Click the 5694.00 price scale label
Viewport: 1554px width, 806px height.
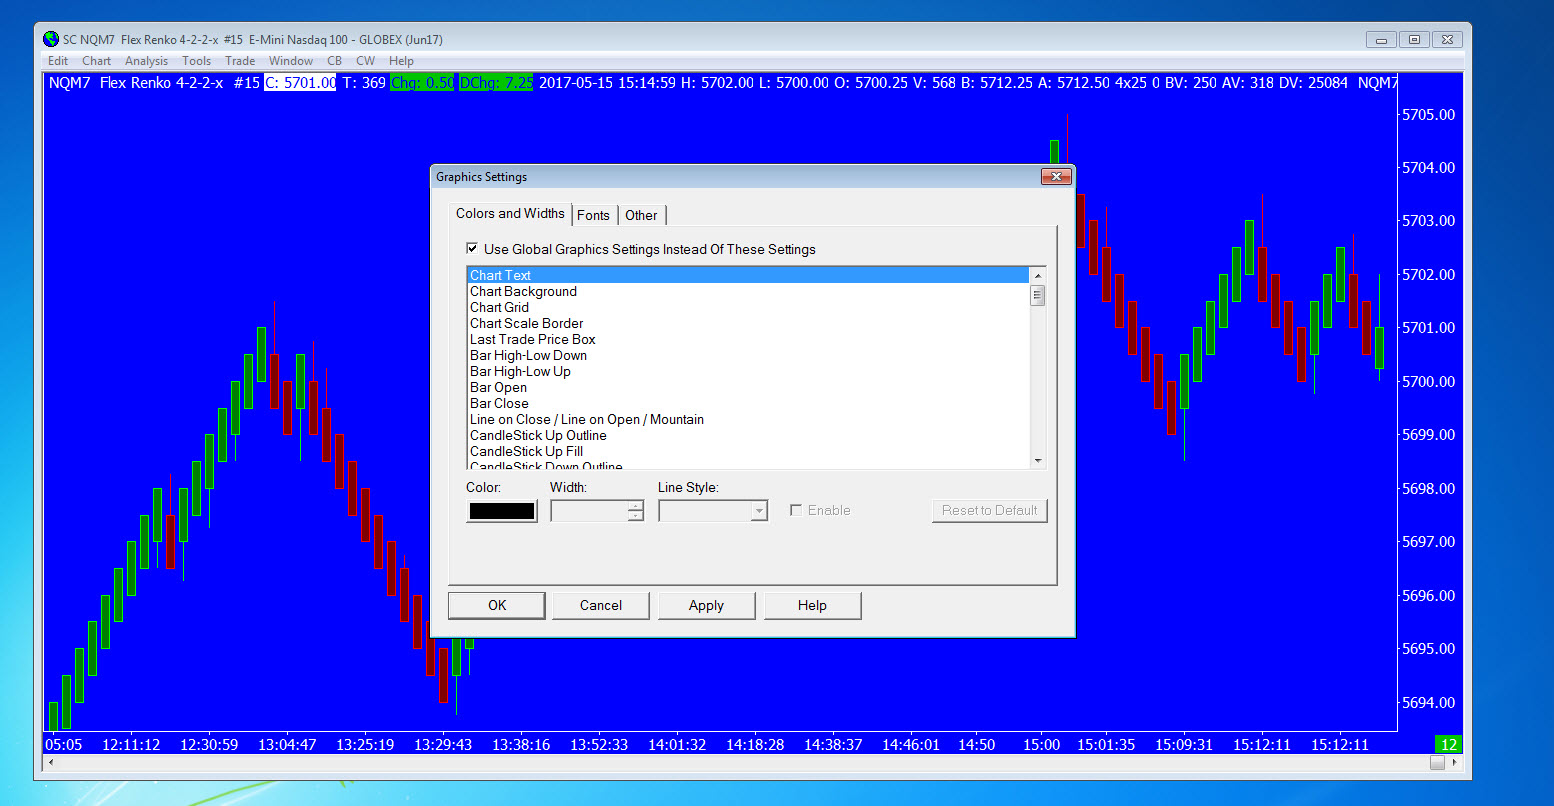coord(1428,703)
